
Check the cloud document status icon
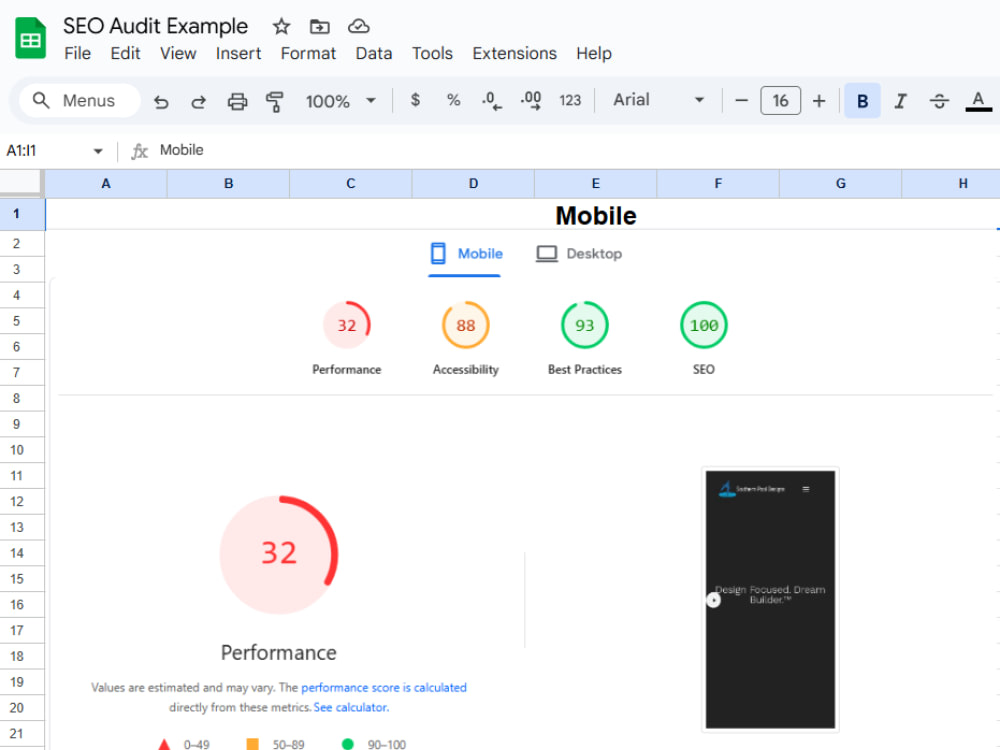358,26
